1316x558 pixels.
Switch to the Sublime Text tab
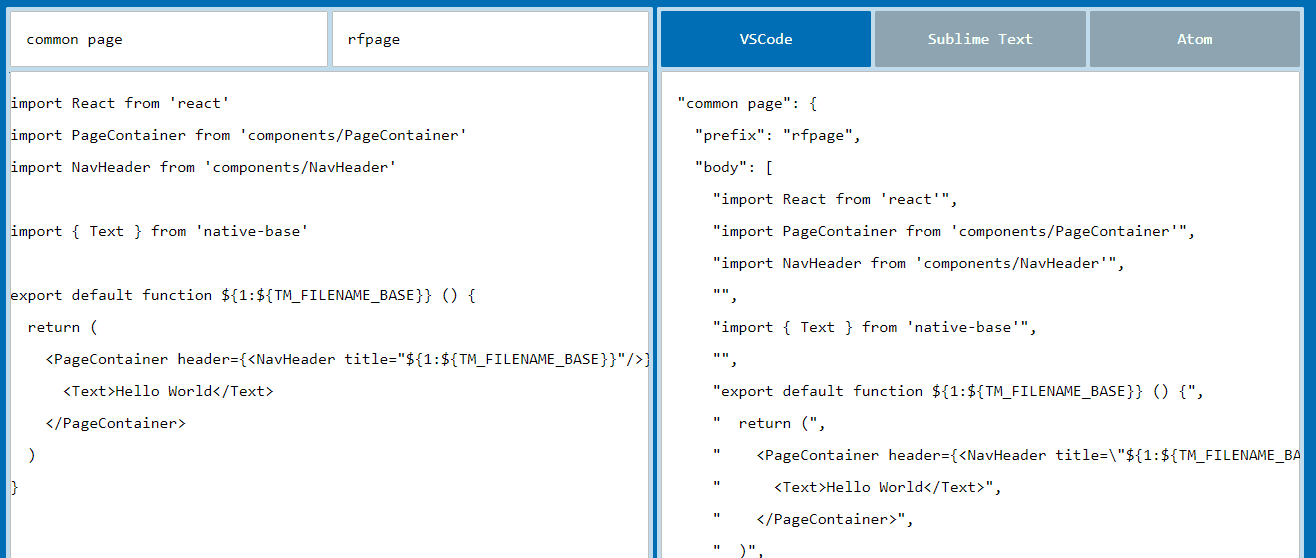click(x=980, y=39)
